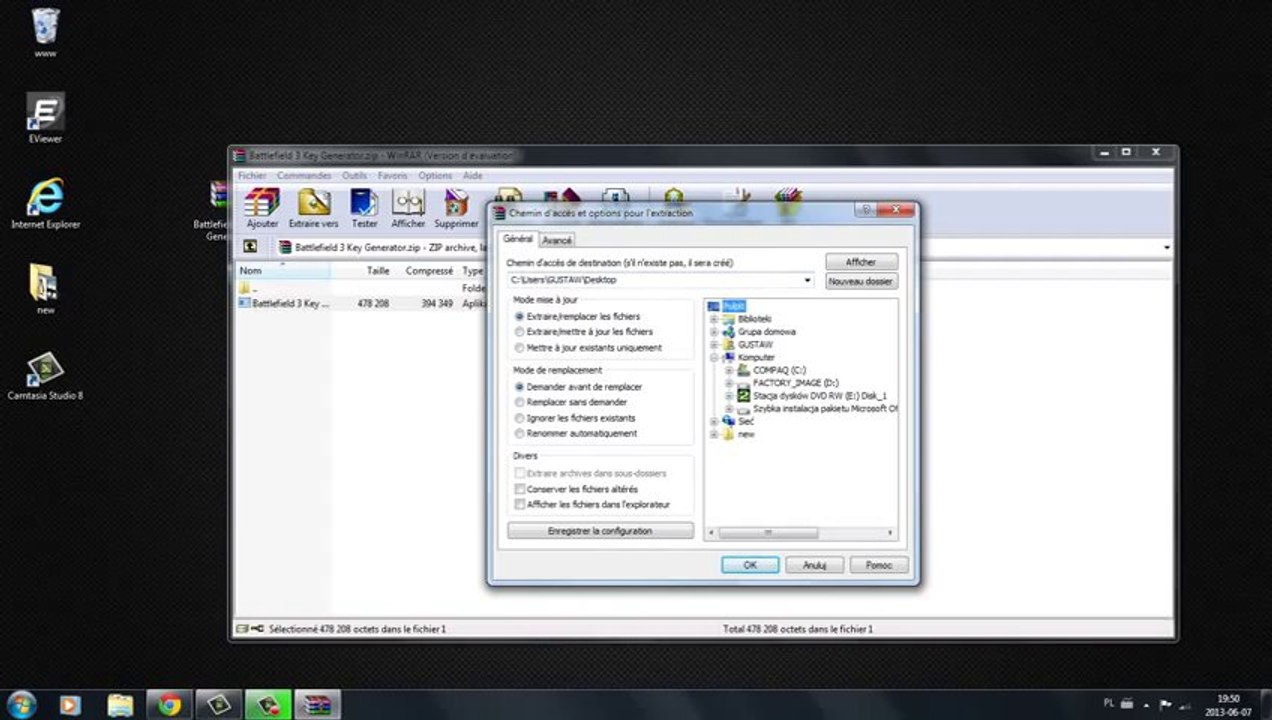The image size is (1272, 720).
Task: Select the Camtasia Studio 8 desktop icon
Action: point(45,376)
